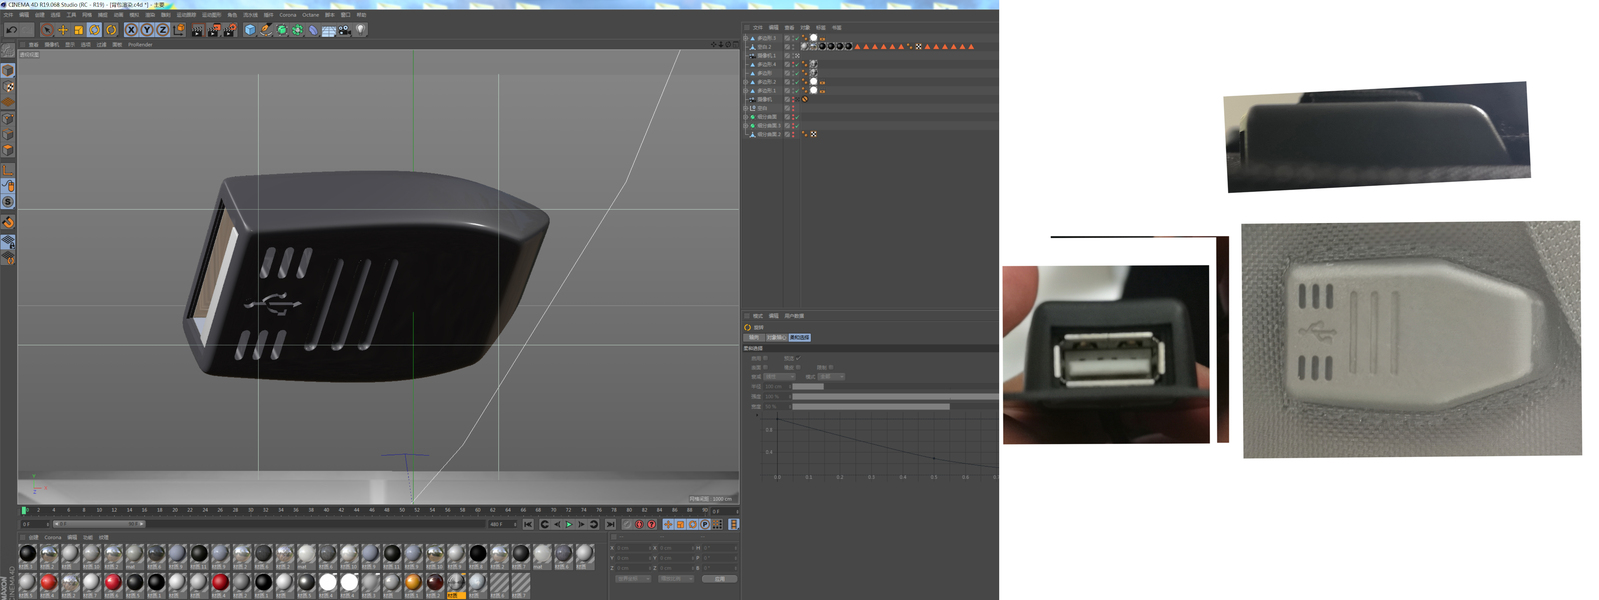Click Go to Start of animation button

coord(528,524)
